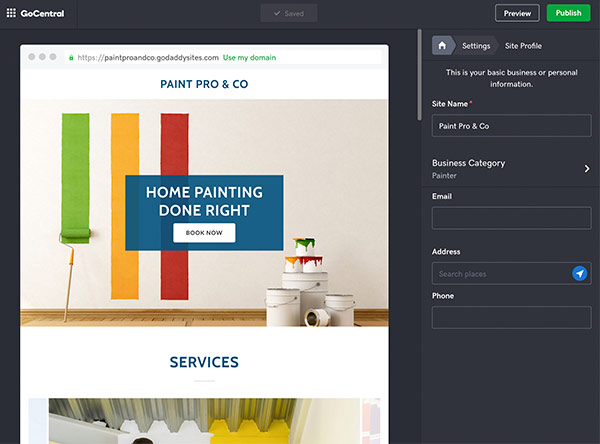The image size is (600, 444).
Task: Click into the Email input field
Action: click(511, 218)
